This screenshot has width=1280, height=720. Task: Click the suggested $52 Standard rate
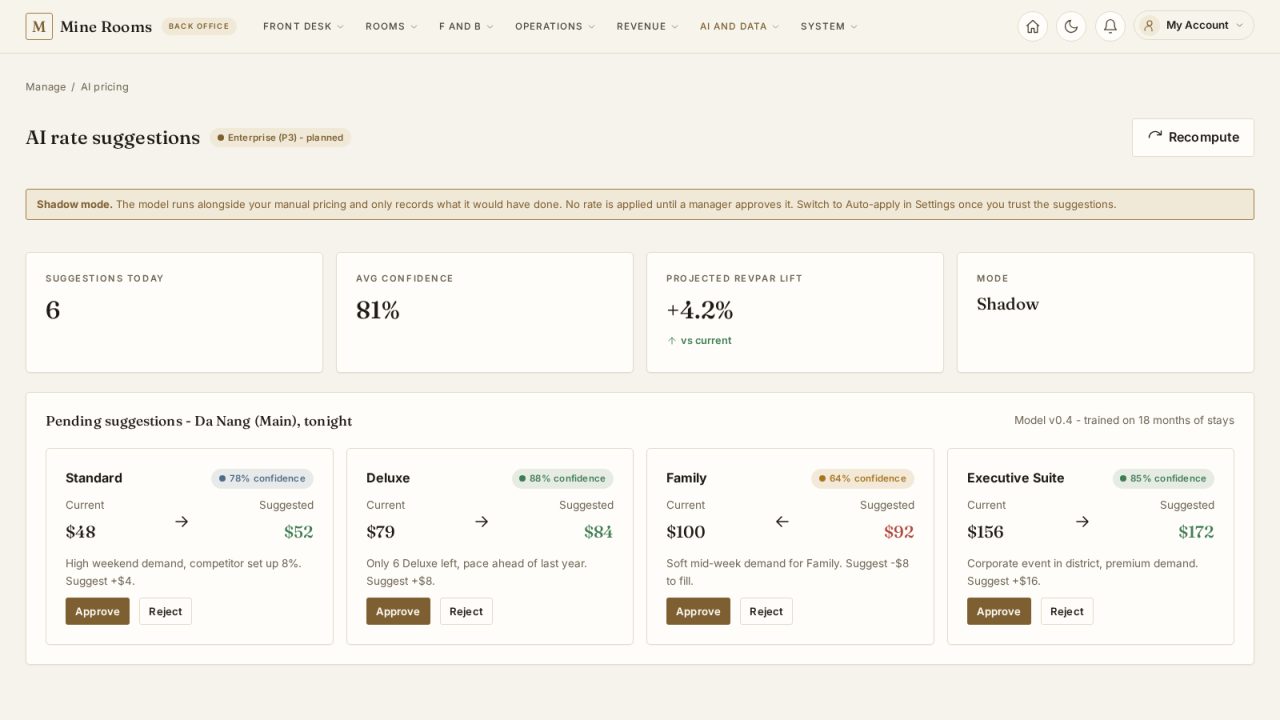pos(298,532)
